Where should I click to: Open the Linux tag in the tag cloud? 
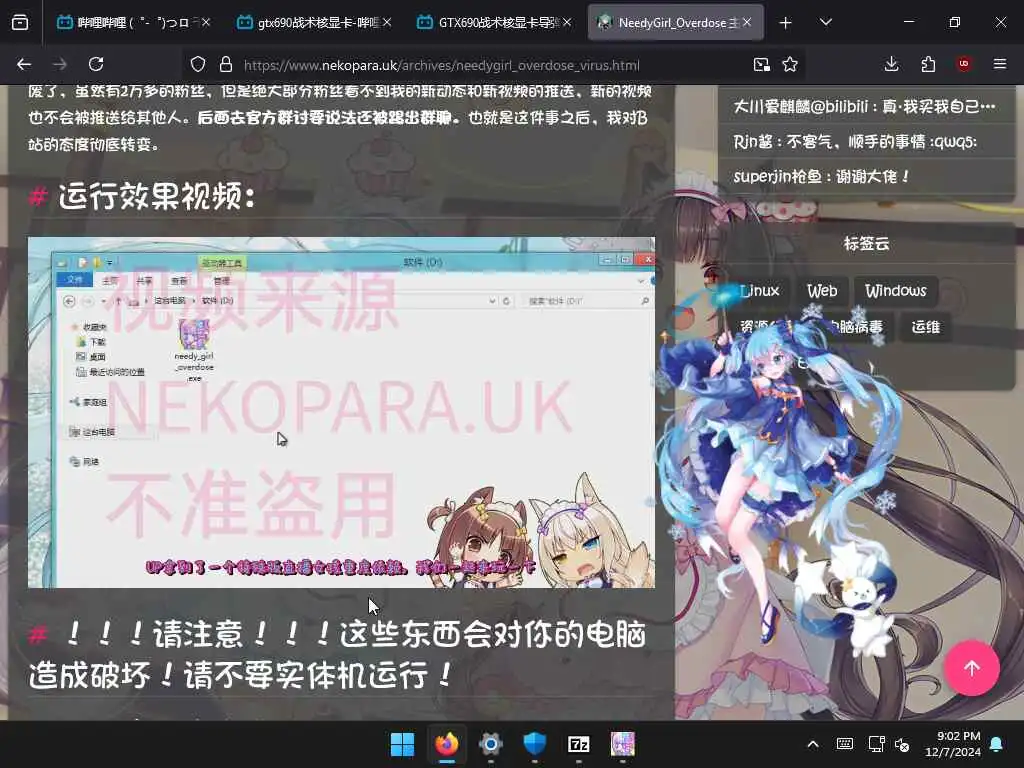(x=761, y=291)
